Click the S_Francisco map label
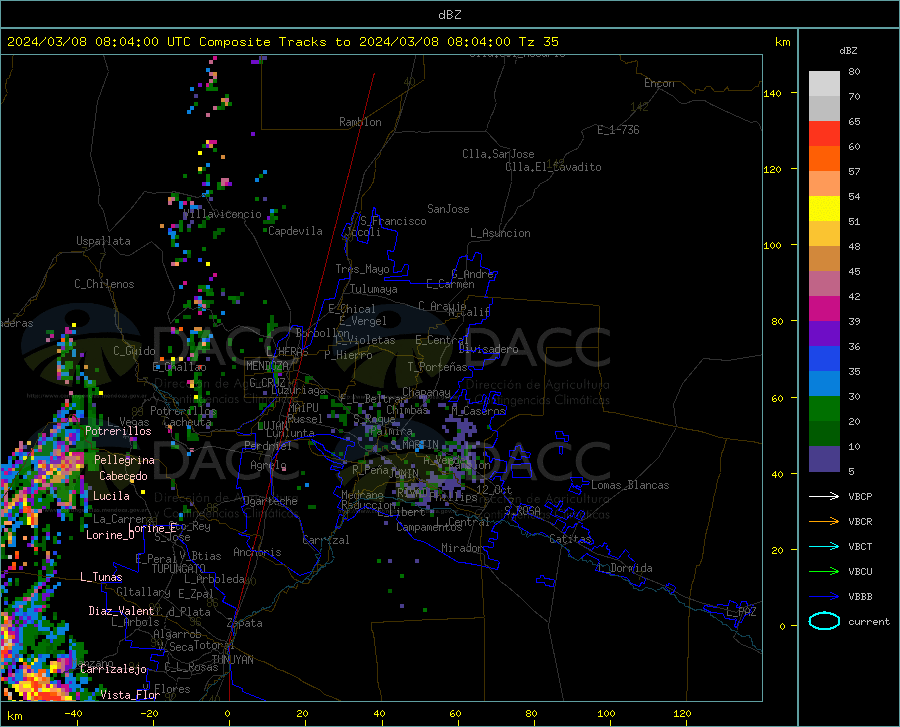 393,221
